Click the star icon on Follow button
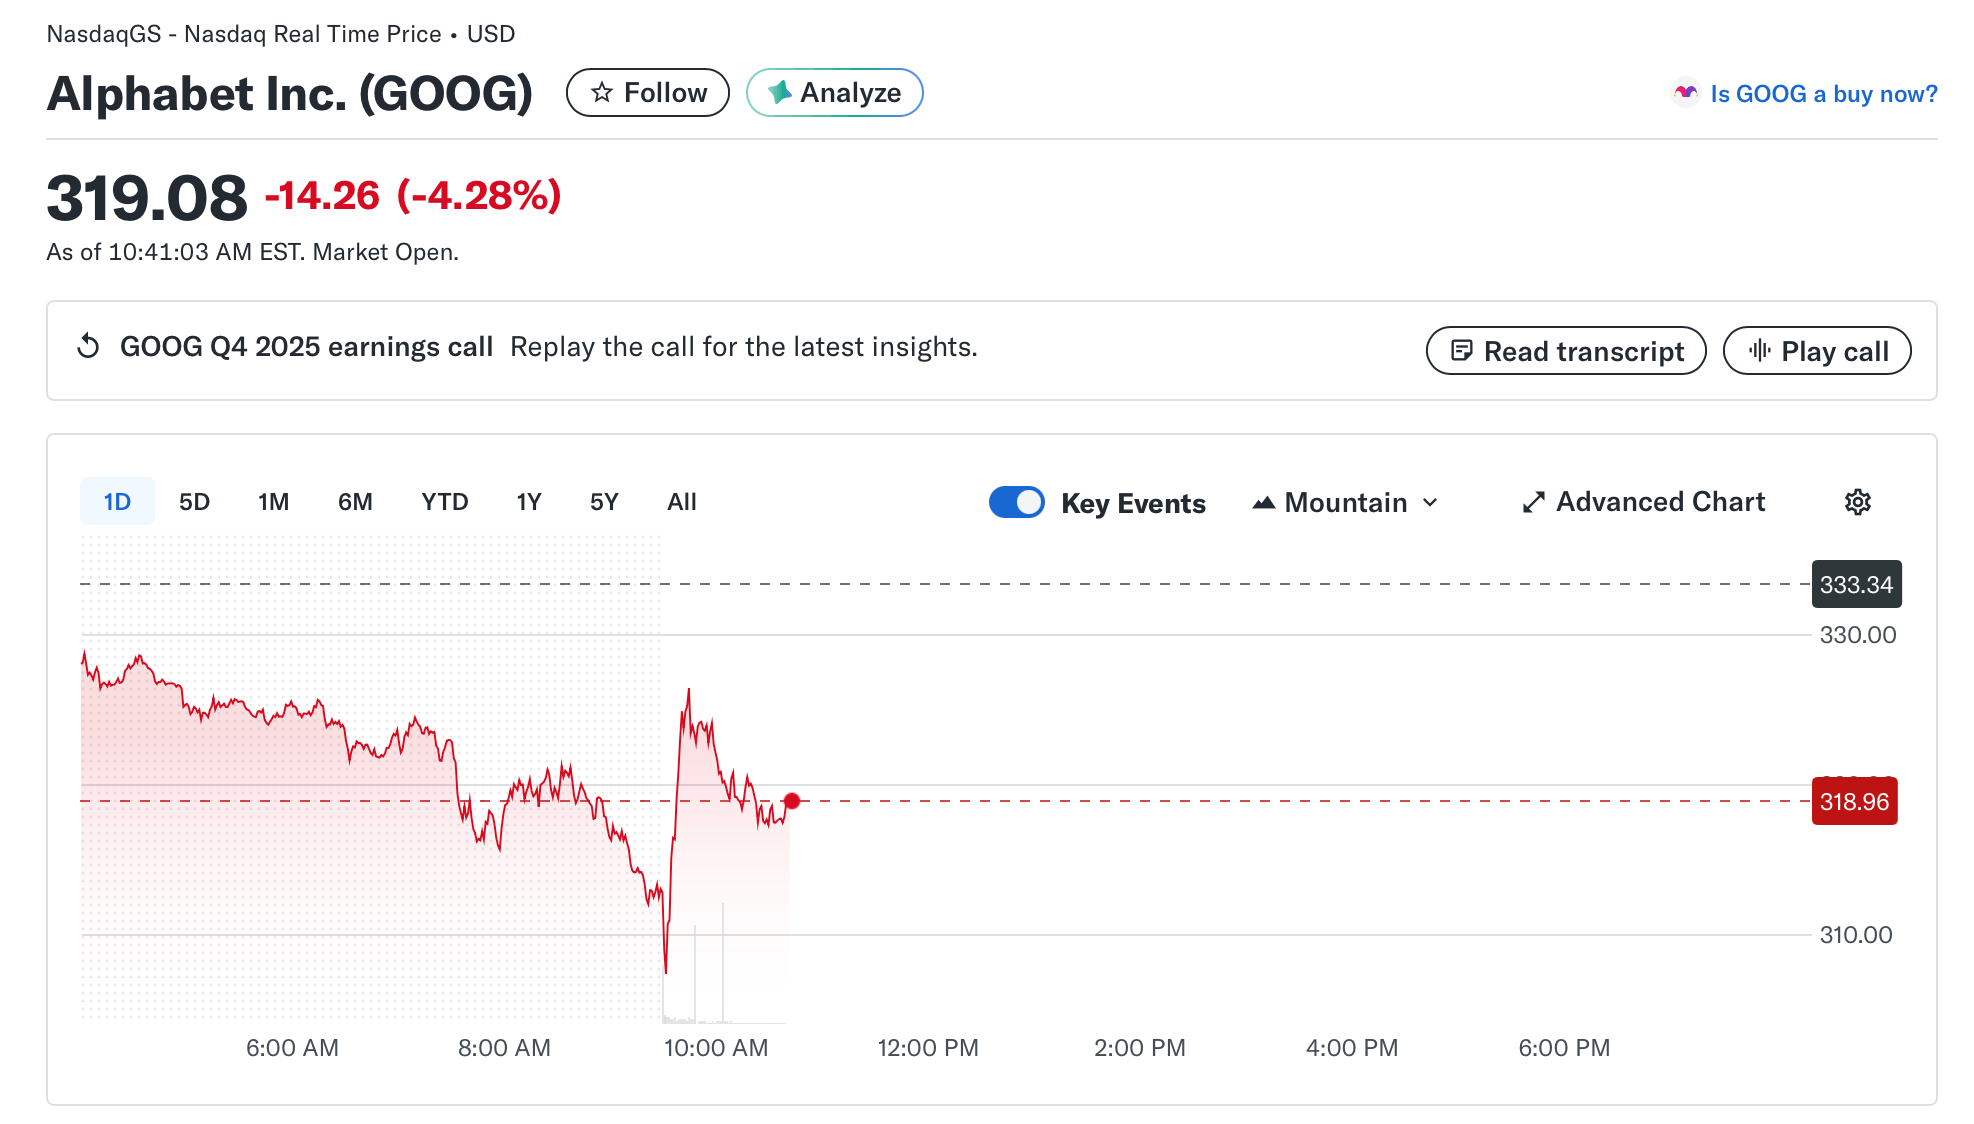1974x1124 pixels. pyautogui.click(x=601, y=92)
